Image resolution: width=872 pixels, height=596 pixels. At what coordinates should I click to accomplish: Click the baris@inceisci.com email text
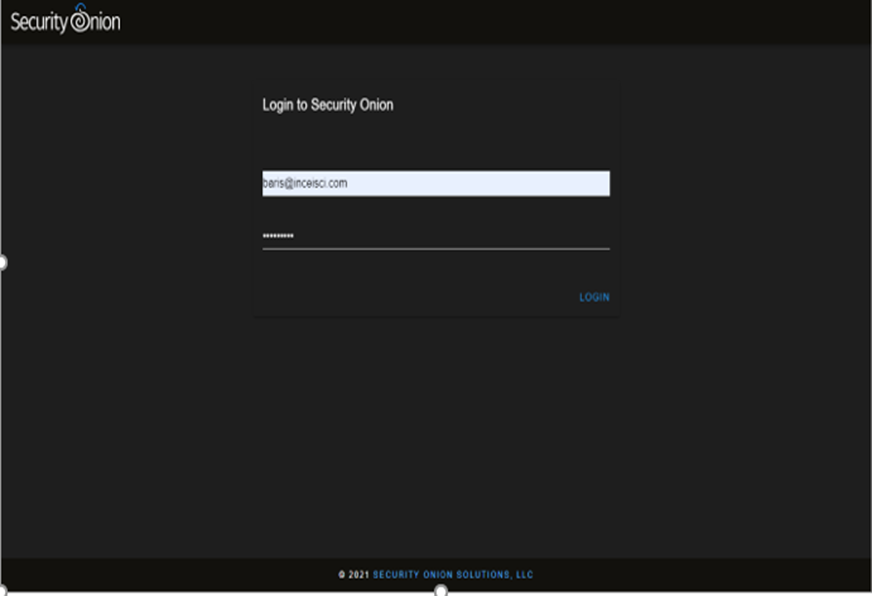[305, 183]
